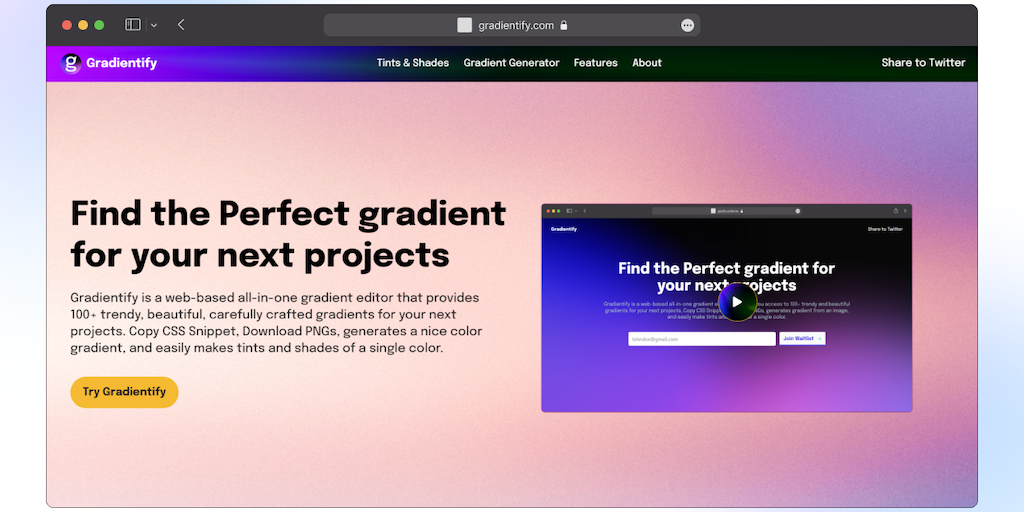Click the preview window's plus tab icon
This screenshot has height=512, width=1024.
(904, 211)
